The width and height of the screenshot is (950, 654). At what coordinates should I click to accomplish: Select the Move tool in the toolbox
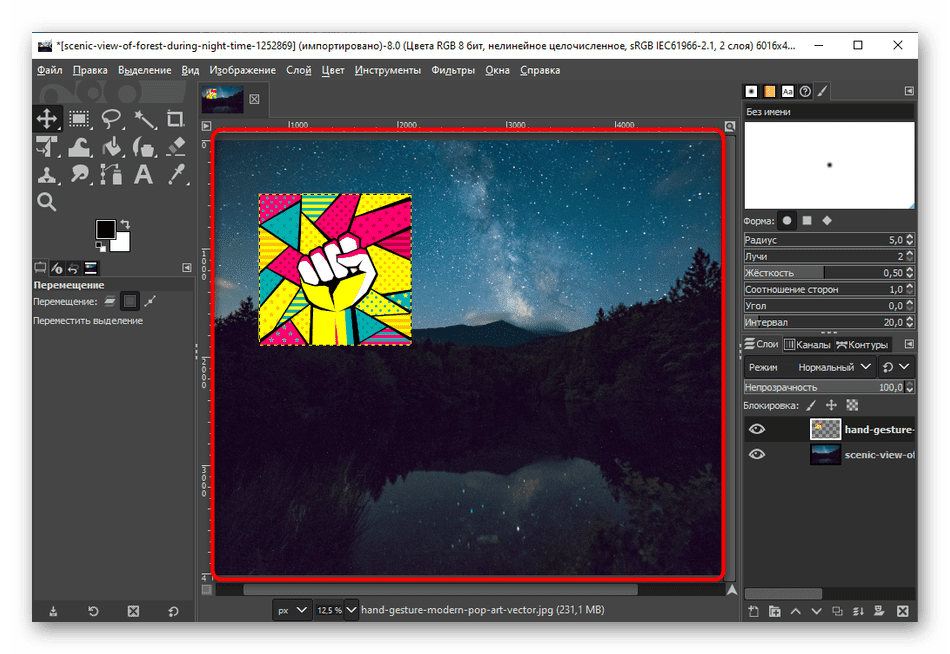47,119
